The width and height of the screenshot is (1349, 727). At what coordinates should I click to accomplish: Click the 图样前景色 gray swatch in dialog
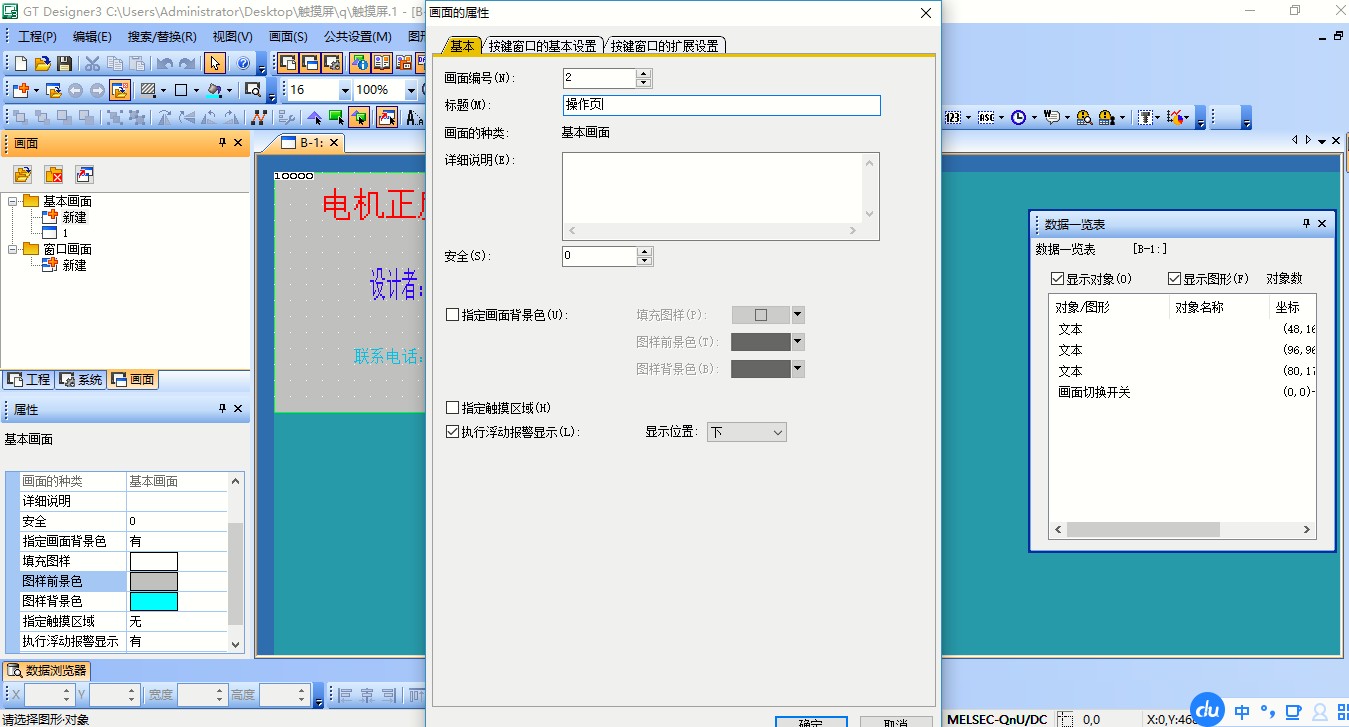760,342
